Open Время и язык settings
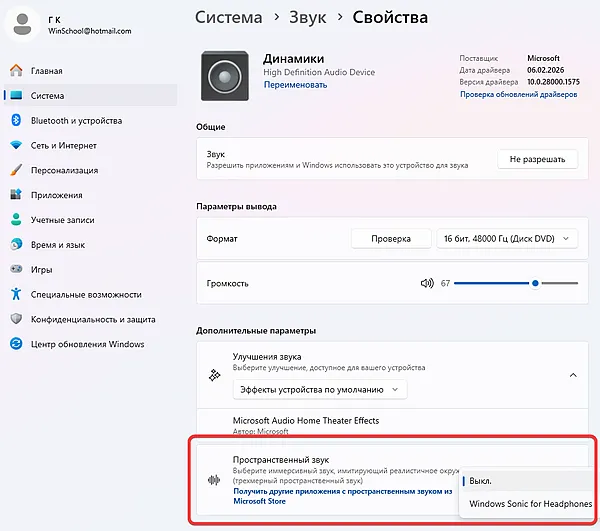 click(91, 244)
